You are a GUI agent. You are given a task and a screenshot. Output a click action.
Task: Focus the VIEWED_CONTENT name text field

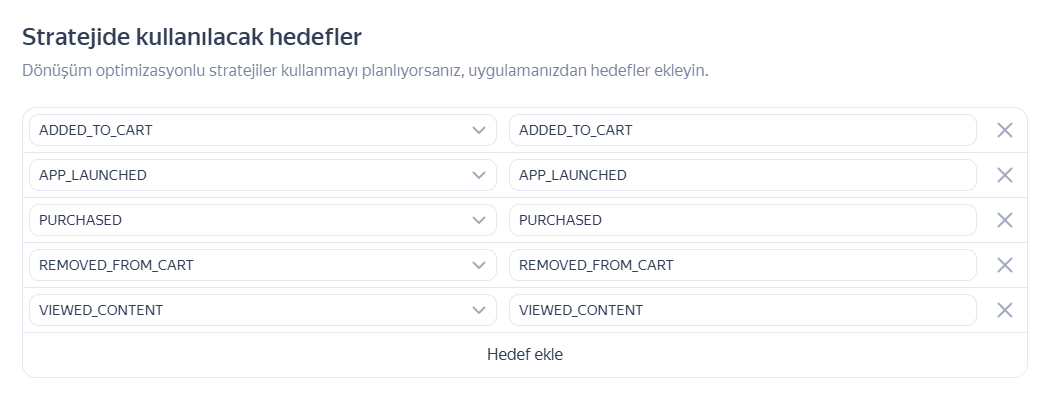pyautogui.click(x=742, y=310)
